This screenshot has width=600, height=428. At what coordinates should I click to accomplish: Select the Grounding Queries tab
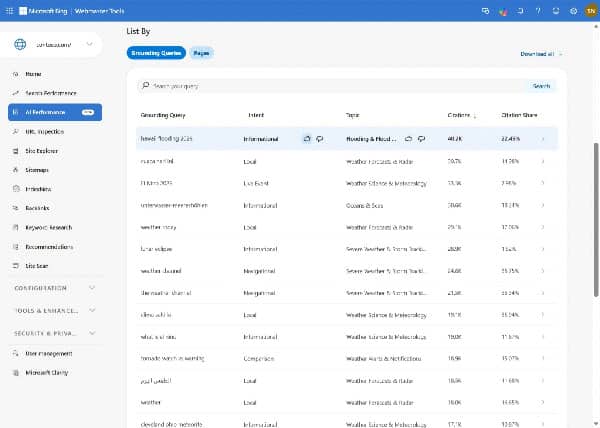tap(156, 53)
